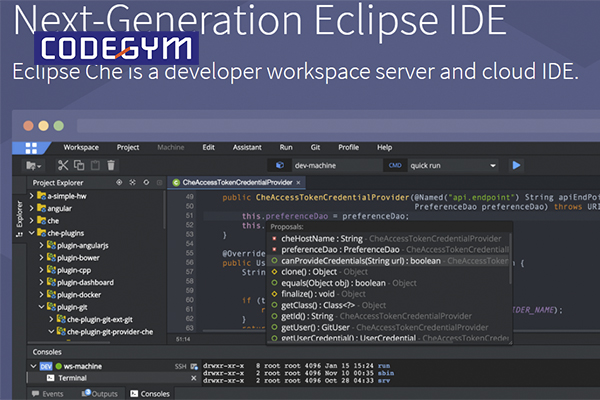Image resolution: width=600 pixels, height=400 pixels.
Task: Open the Workspace menu
Action: click(81, 146)
